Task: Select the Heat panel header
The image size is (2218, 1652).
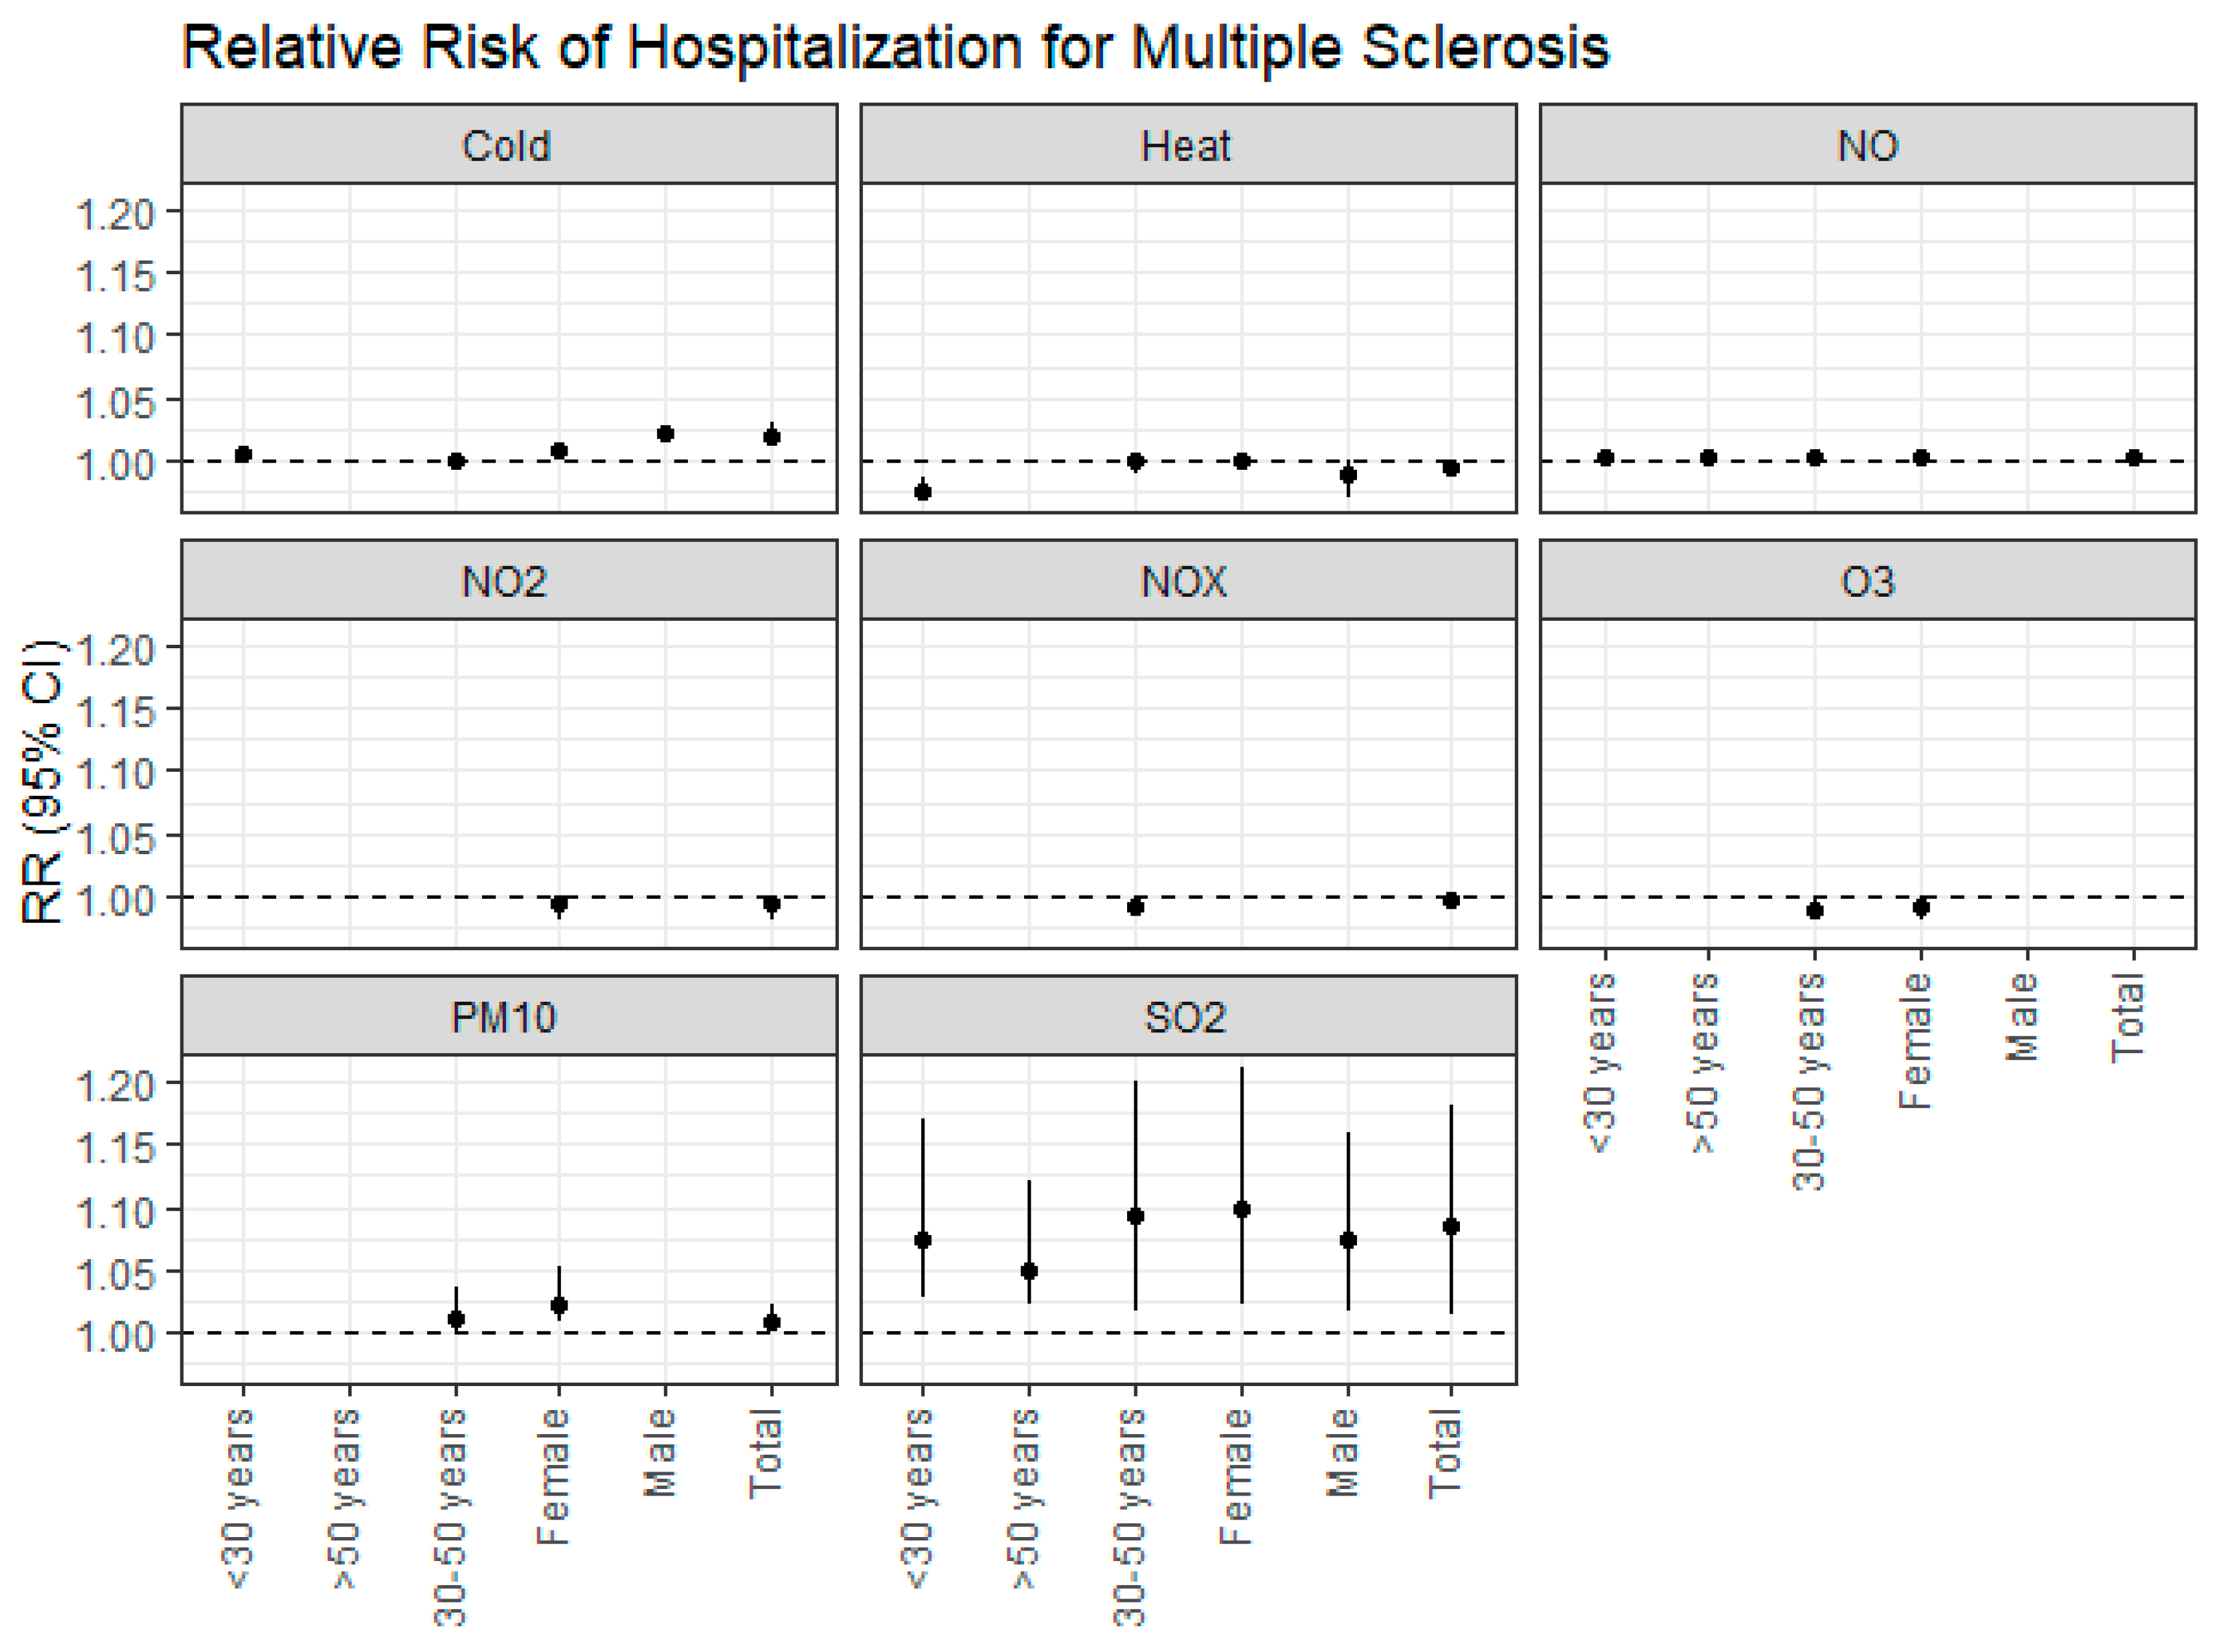Action: pyautogui.click(x=1187, y=145)
